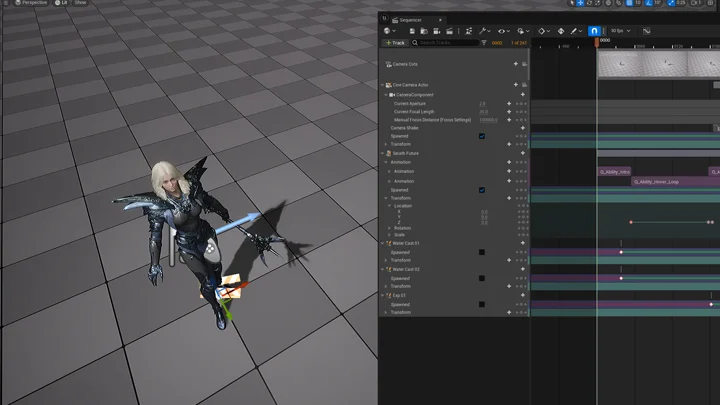
Task: Add track to Water Cast 01
Action: point(523,243)
